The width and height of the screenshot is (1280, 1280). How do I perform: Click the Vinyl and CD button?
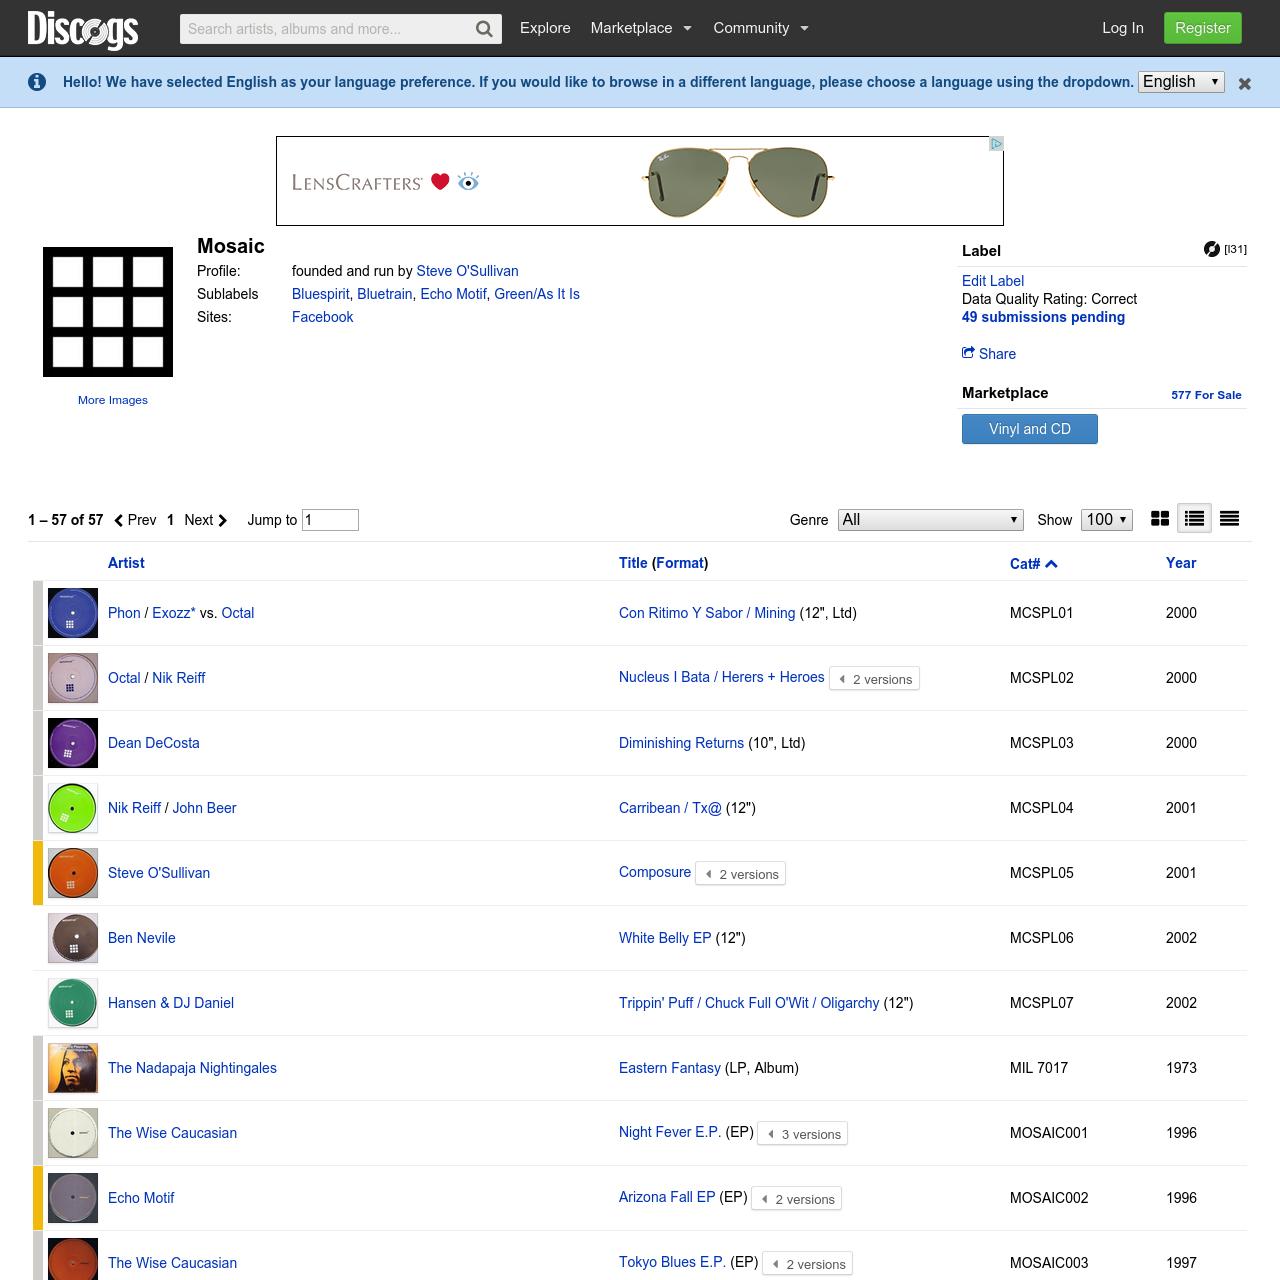pos(1030,429)
